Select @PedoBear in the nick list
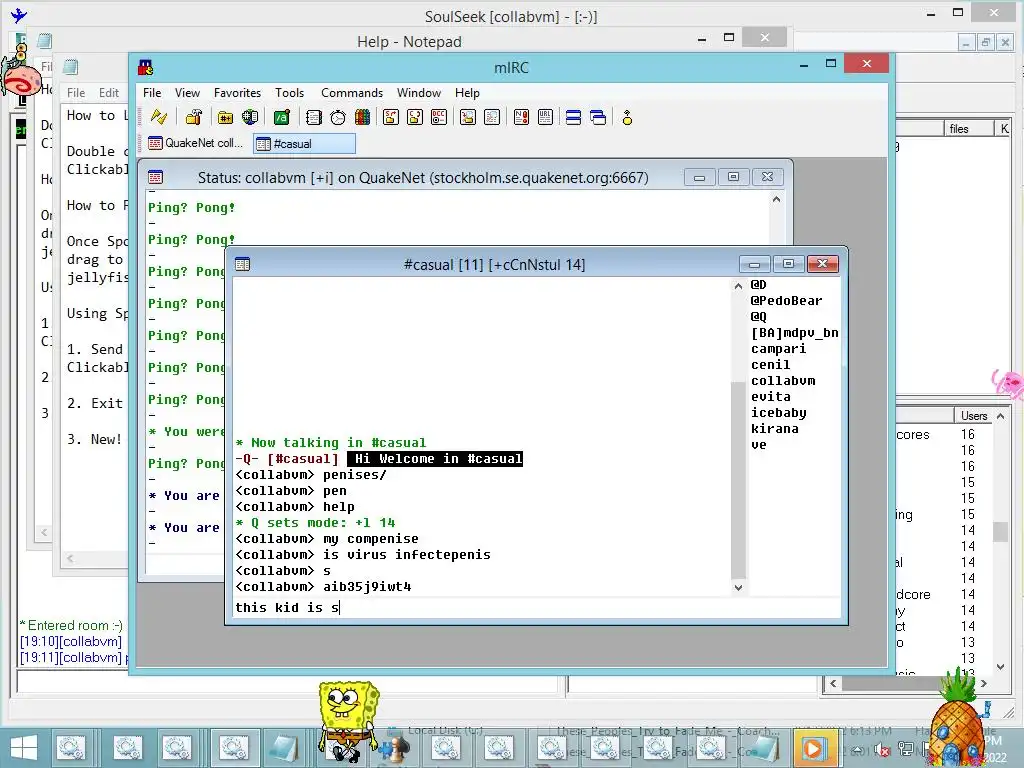The image size is (1024, 768). [x=786, y=300]
